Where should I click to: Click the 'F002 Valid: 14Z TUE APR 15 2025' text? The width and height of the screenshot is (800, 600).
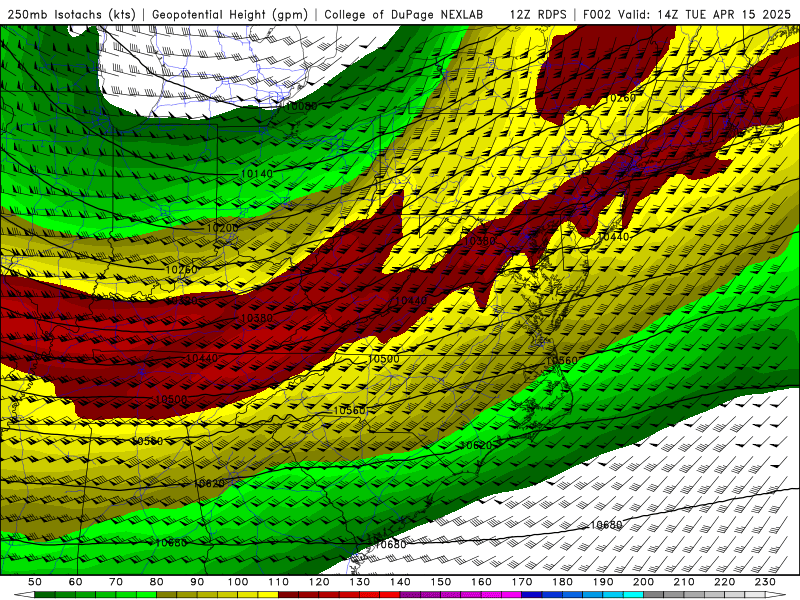pos(686,15)
